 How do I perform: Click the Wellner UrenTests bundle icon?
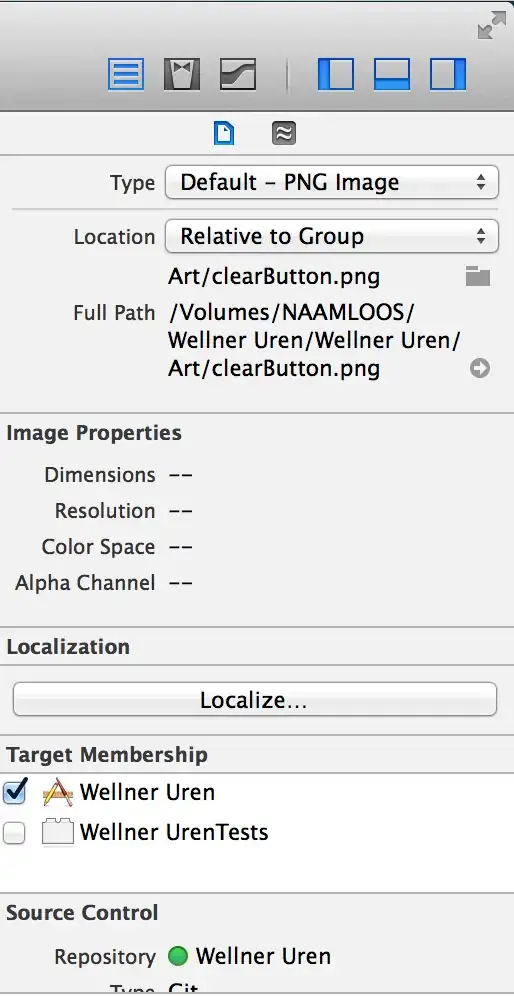(x=57, y=833)
